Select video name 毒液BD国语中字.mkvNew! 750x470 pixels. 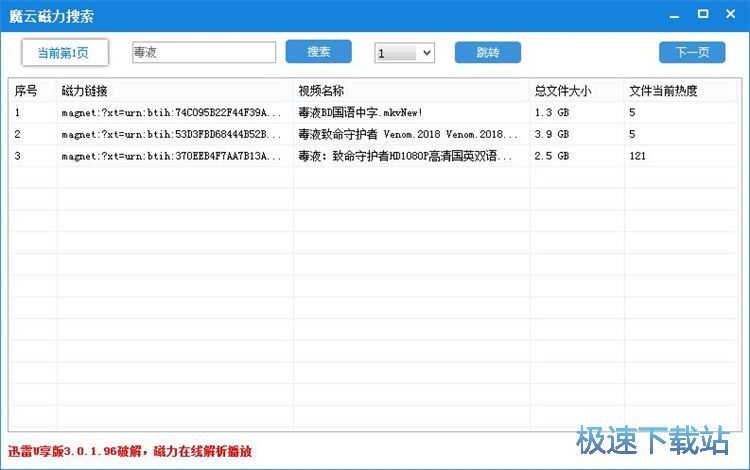coord(360,113)
